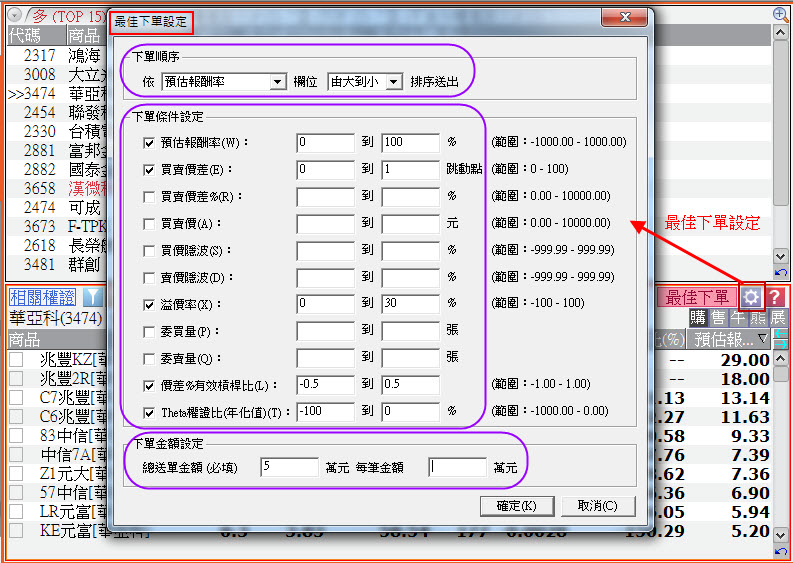Open the 由大到小 sort order dropdown

[393, 82]
